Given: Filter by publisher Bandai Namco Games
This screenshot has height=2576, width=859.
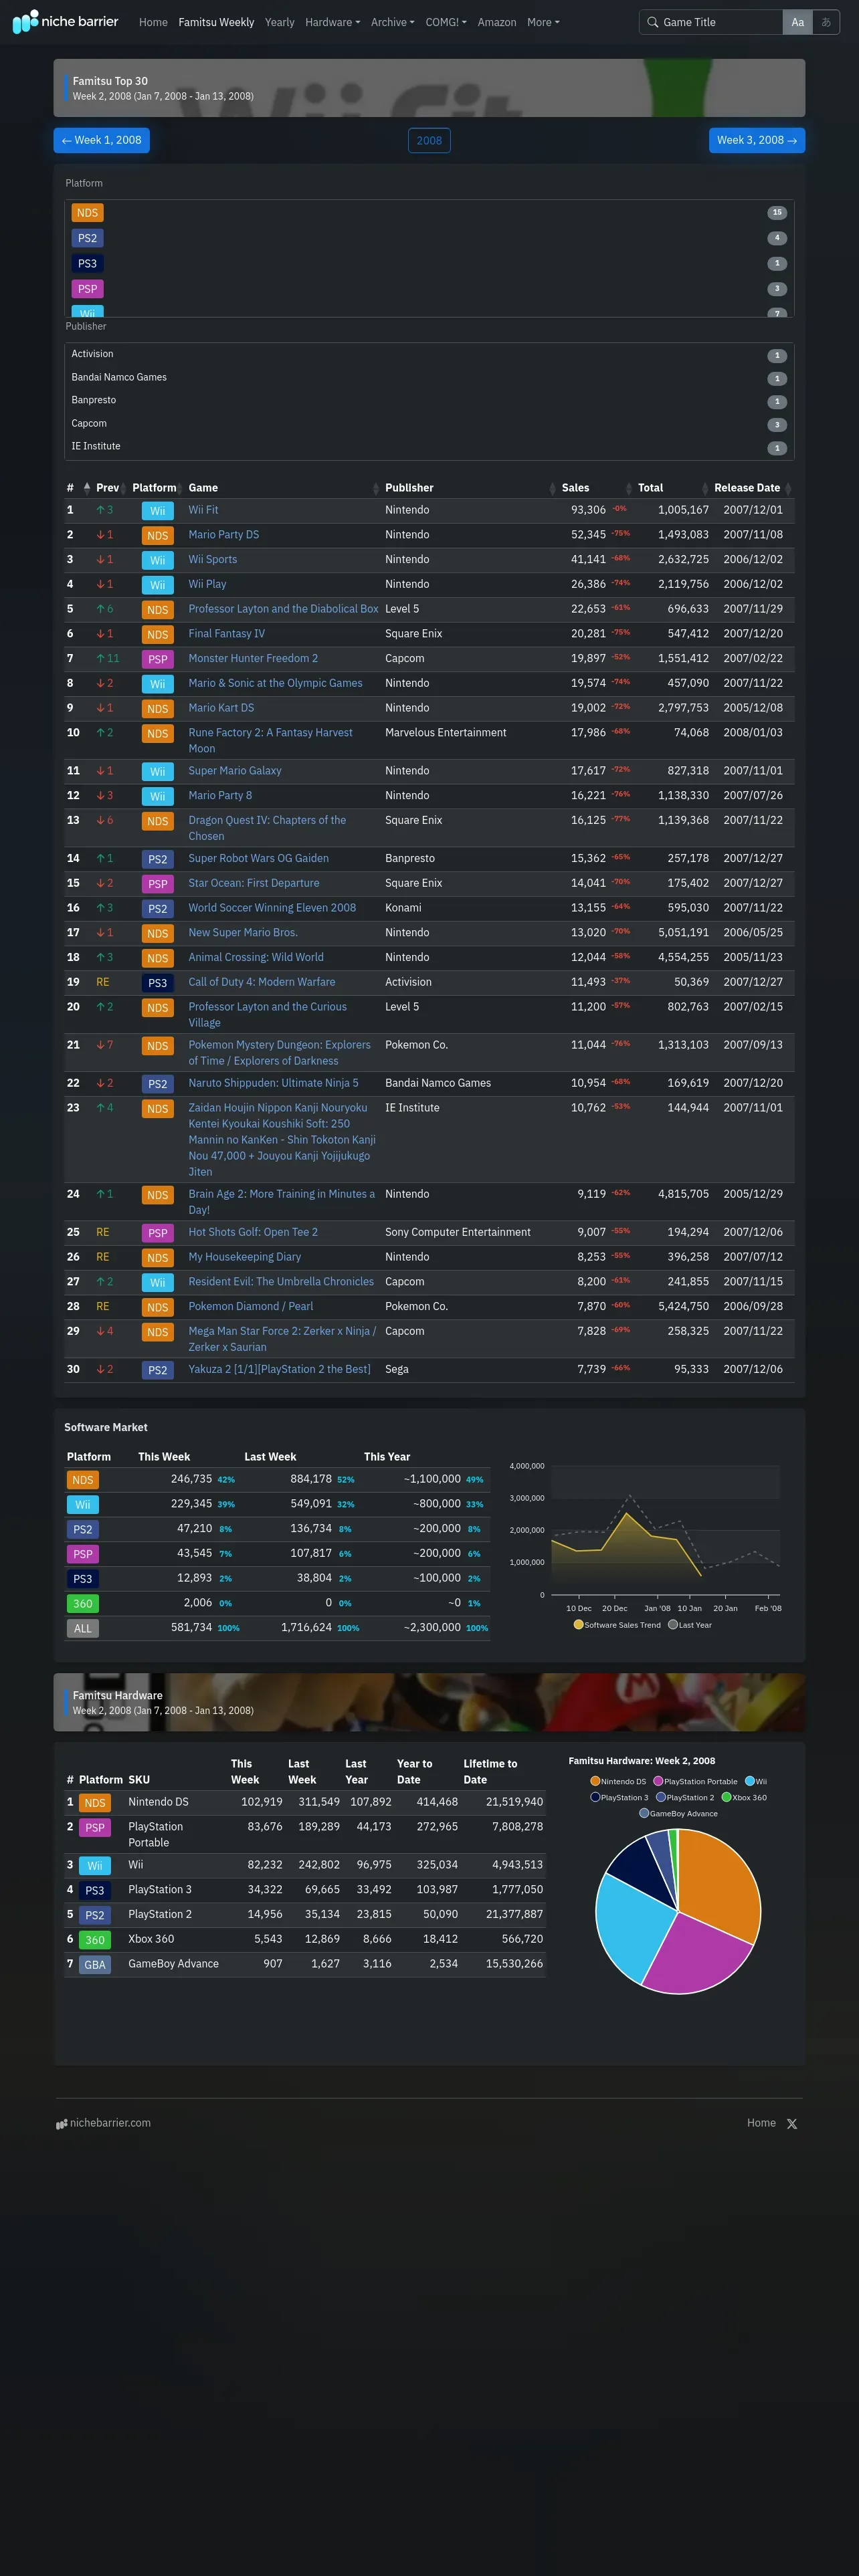Looking at the screenshot, I should click(429, 378).
